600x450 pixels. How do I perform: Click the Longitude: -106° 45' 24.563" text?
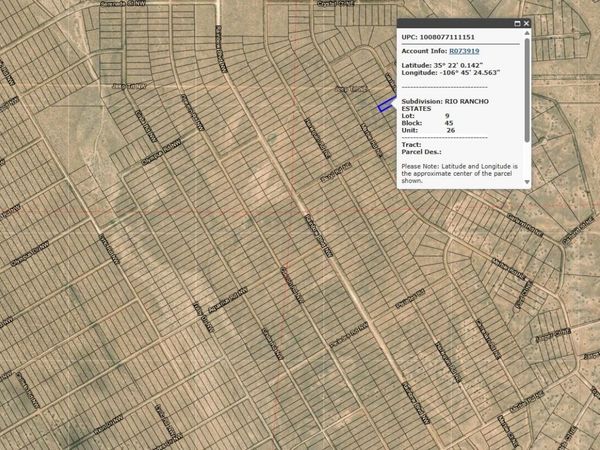(x=451, y=72)
